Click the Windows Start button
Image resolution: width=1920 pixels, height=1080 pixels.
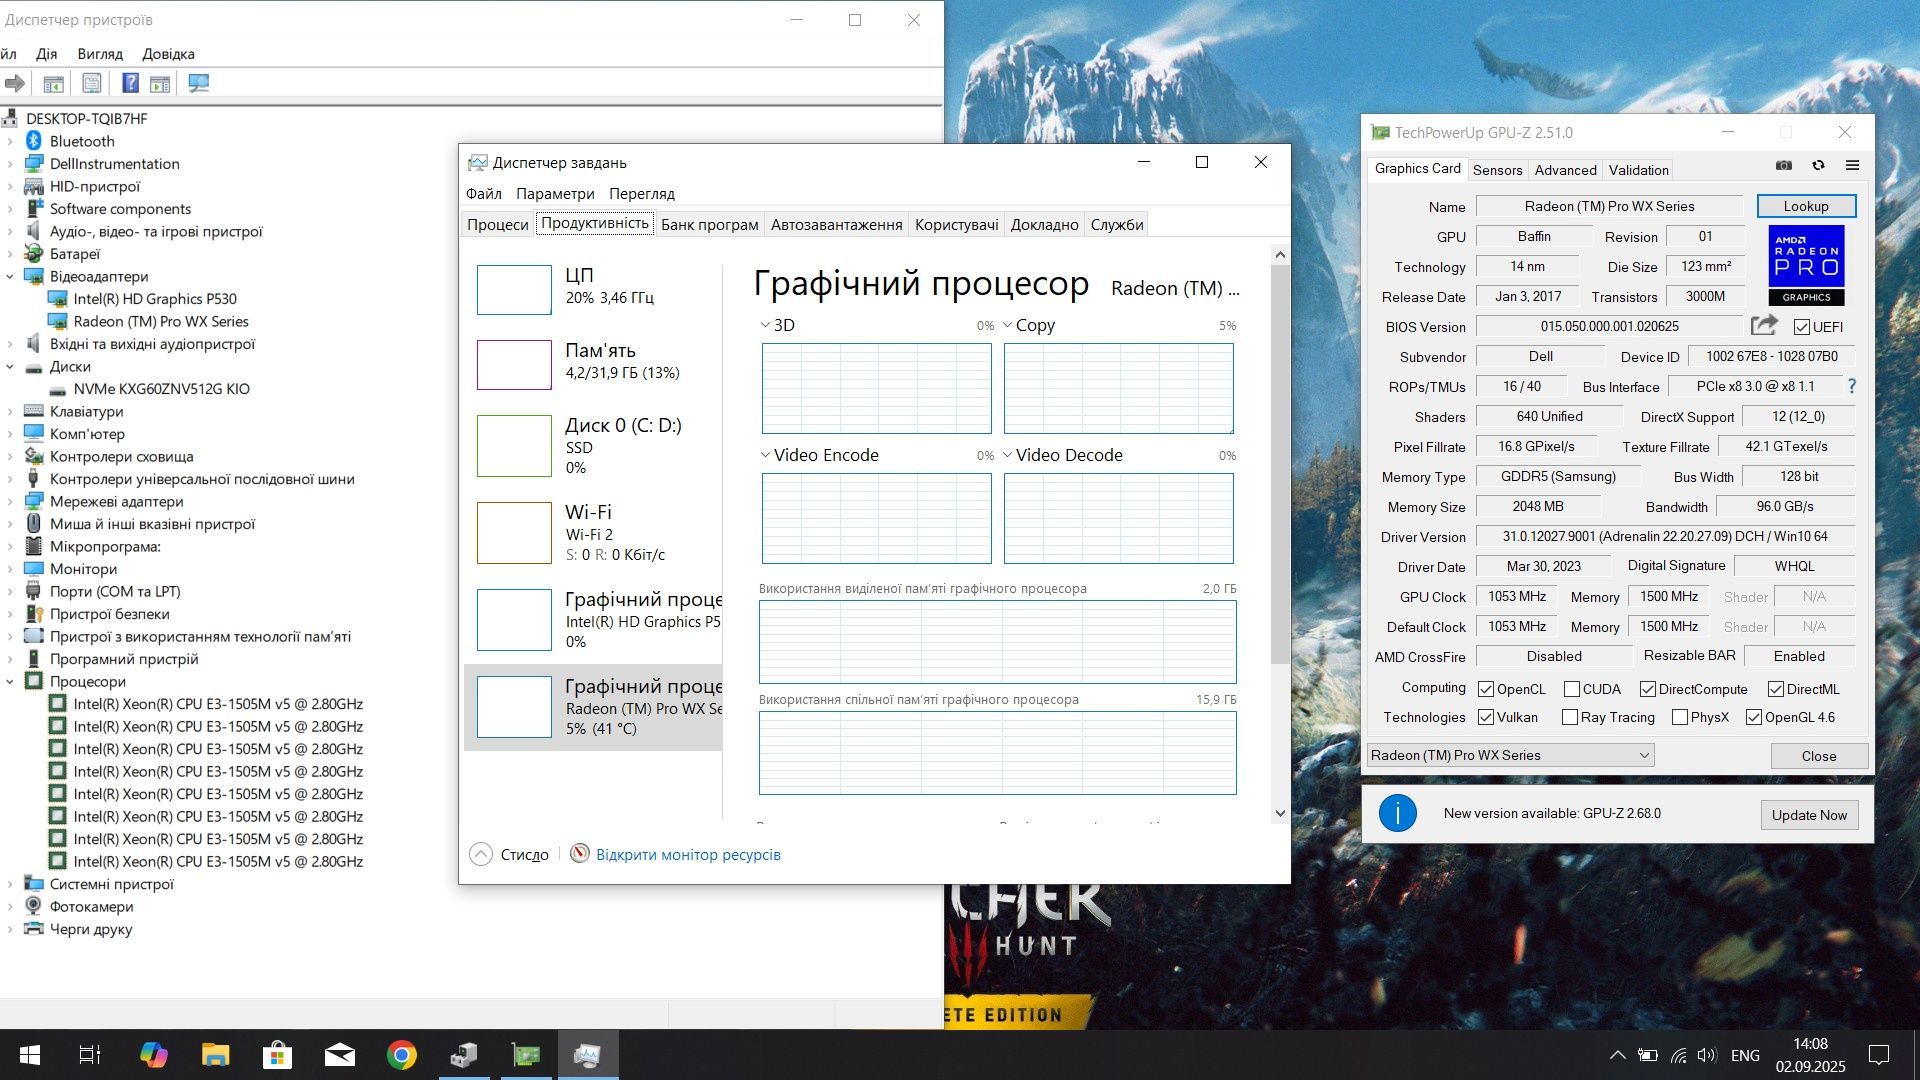click(30, 1055)
